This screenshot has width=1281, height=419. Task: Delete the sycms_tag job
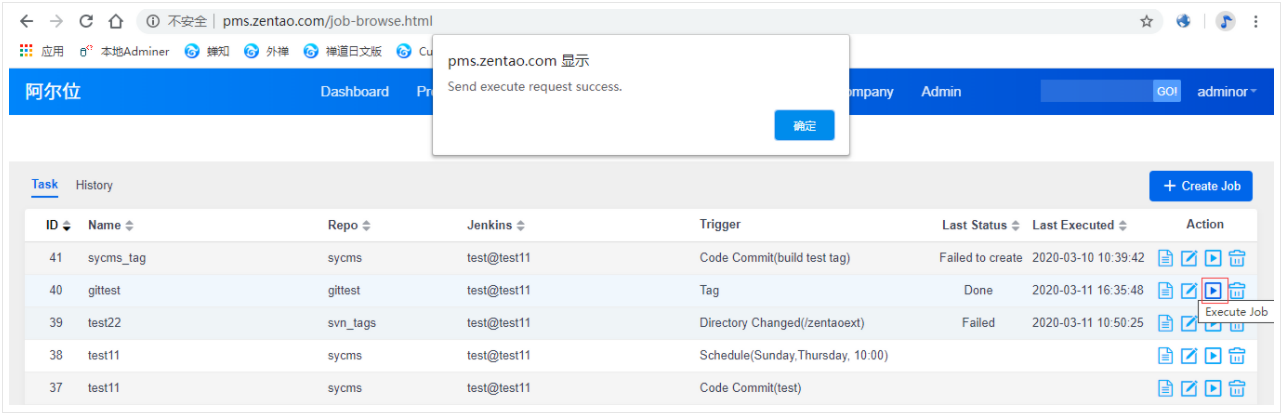click(x=1237, y=258)
